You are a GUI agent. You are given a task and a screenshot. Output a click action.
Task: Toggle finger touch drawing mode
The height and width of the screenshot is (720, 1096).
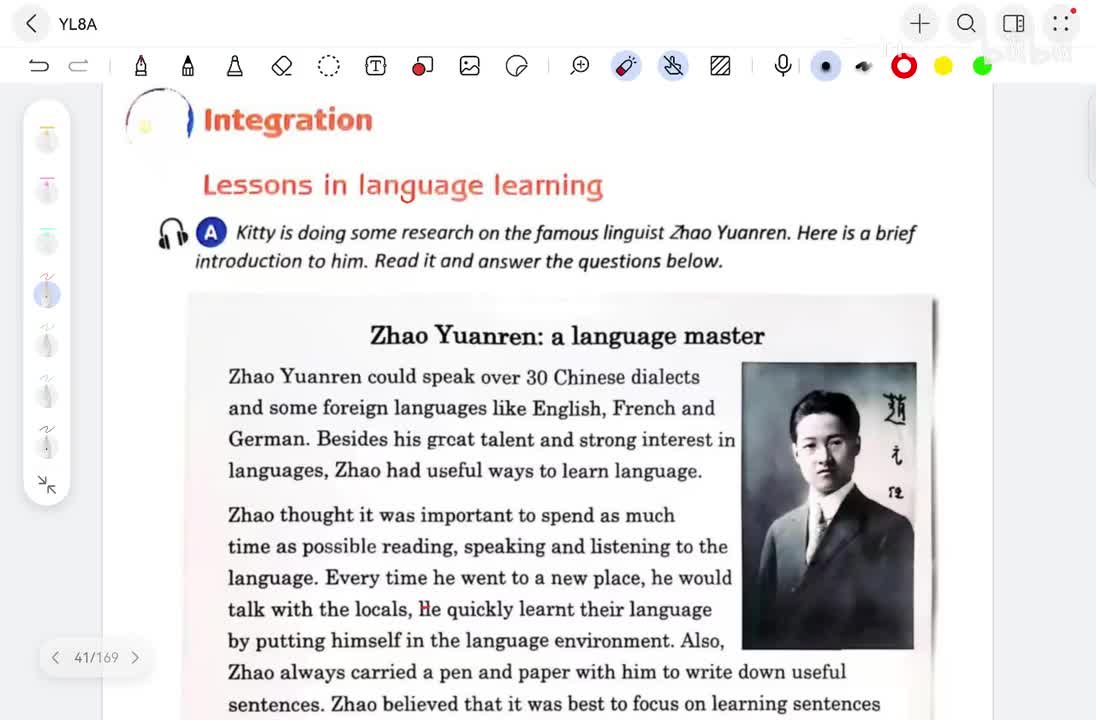672,66
